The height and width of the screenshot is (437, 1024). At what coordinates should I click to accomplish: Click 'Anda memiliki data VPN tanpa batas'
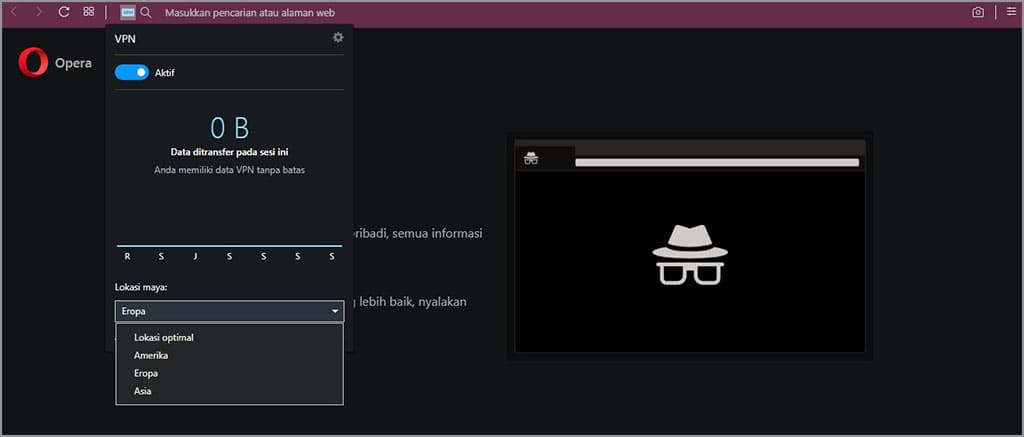(229, 169)
